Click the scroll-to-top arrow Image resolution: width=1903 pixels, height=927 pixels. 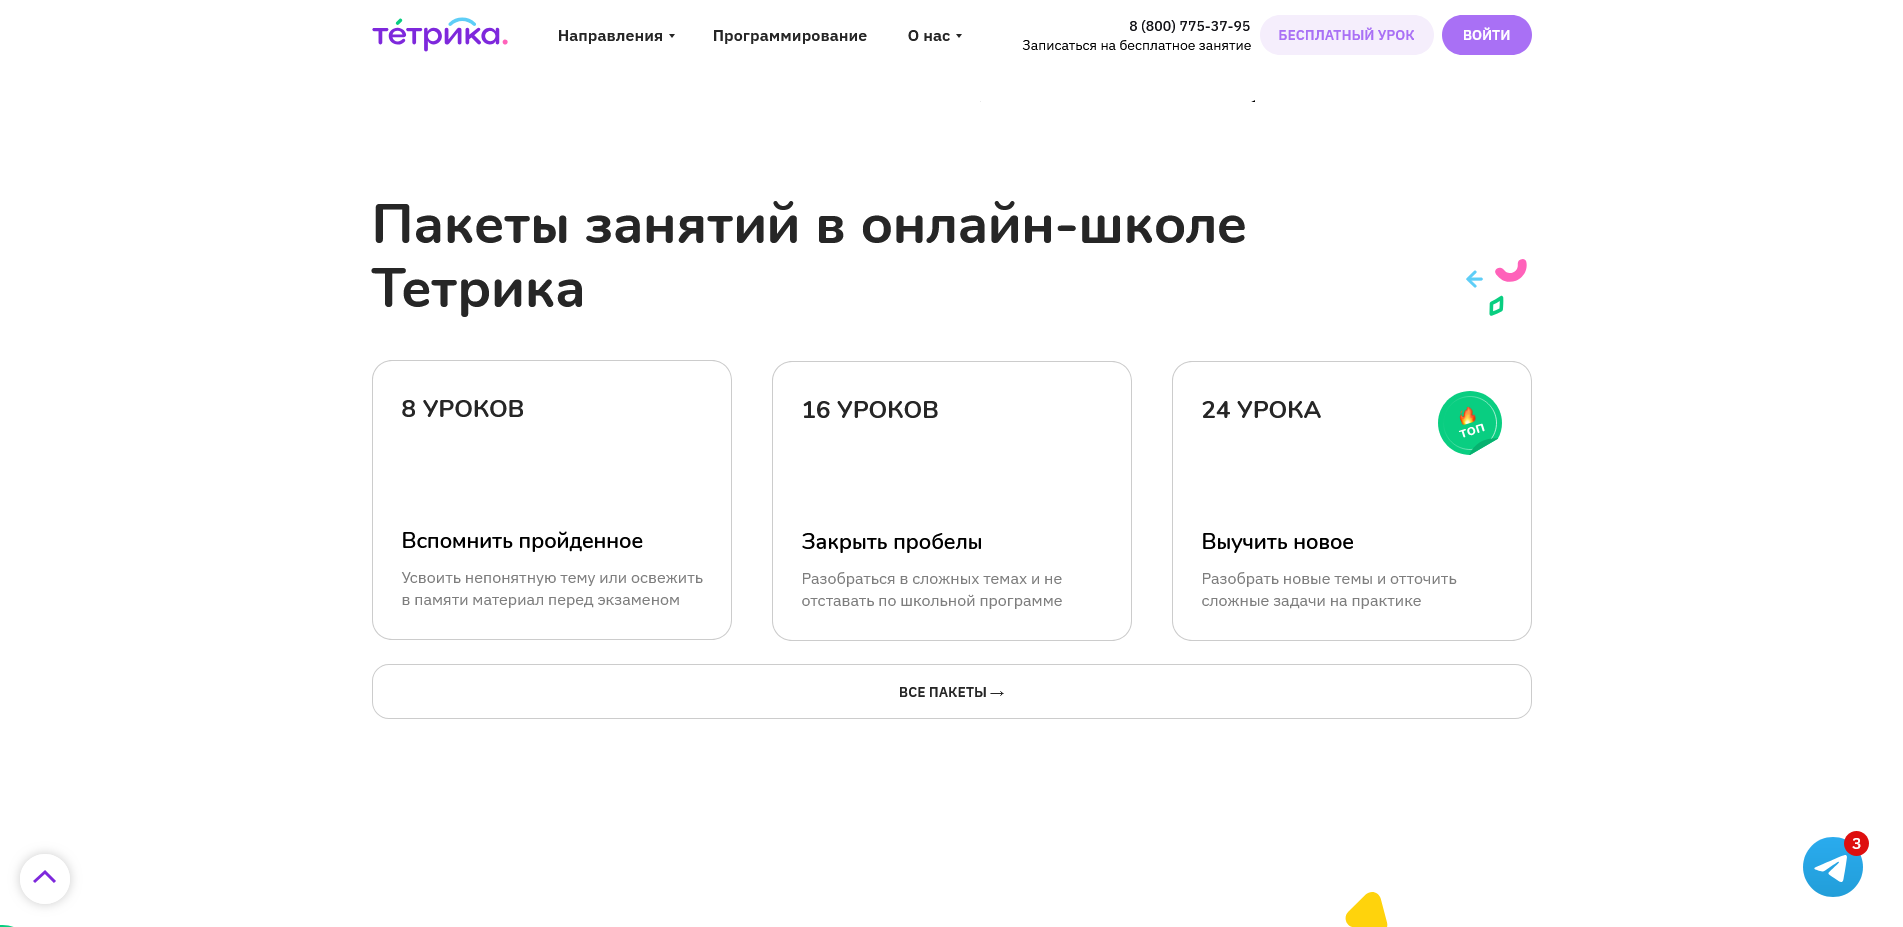45,876
